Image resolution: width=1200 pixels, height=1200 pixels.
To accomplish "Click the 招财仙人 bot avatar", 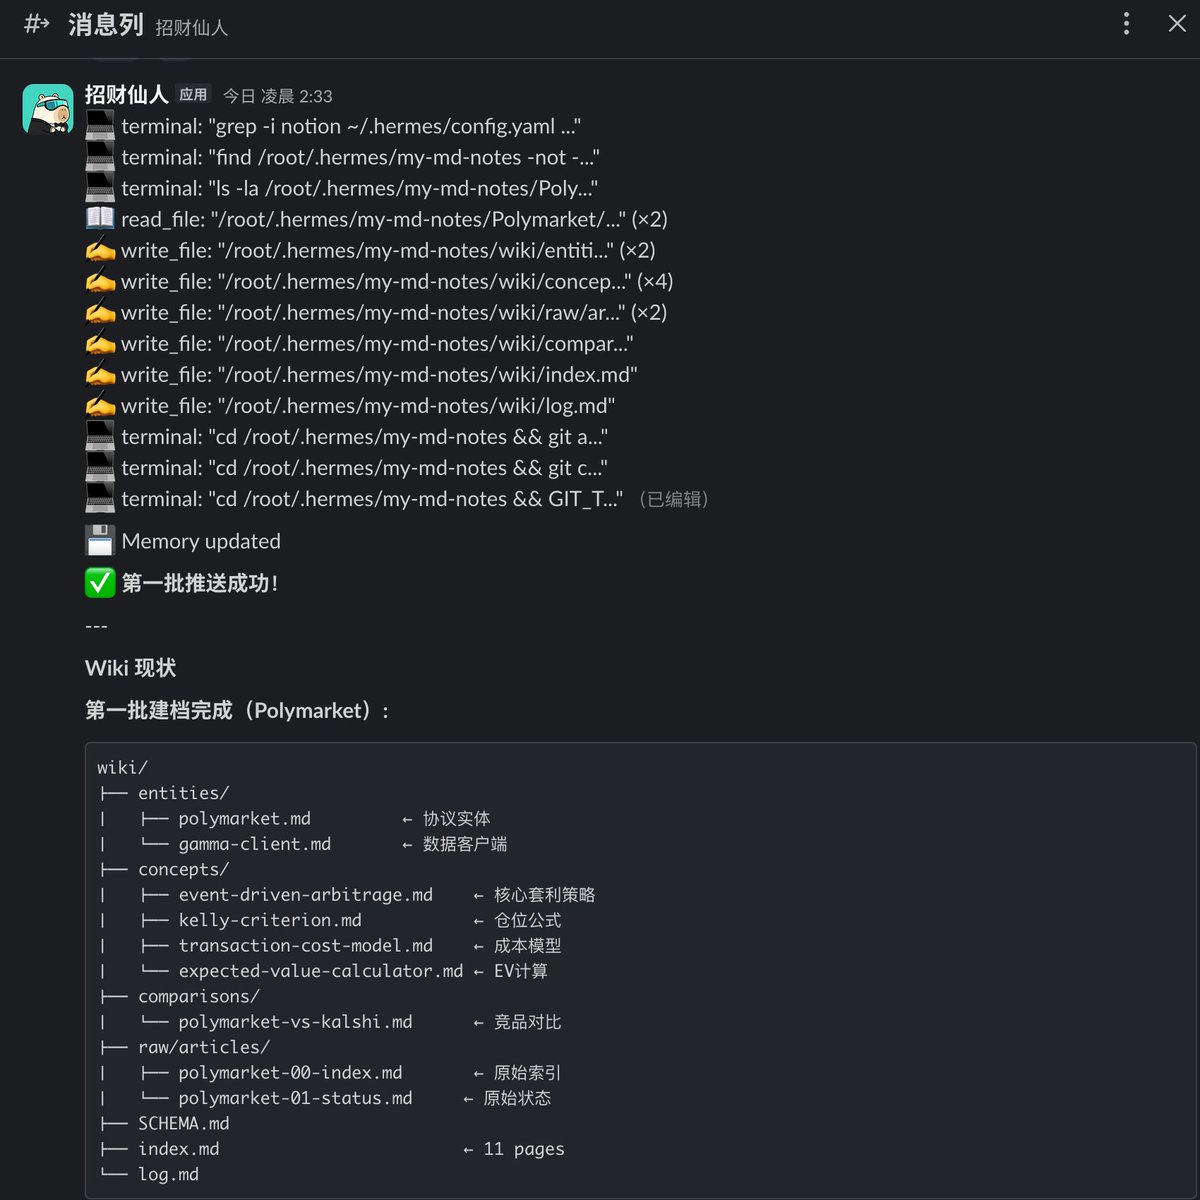I will pos(48,109).
